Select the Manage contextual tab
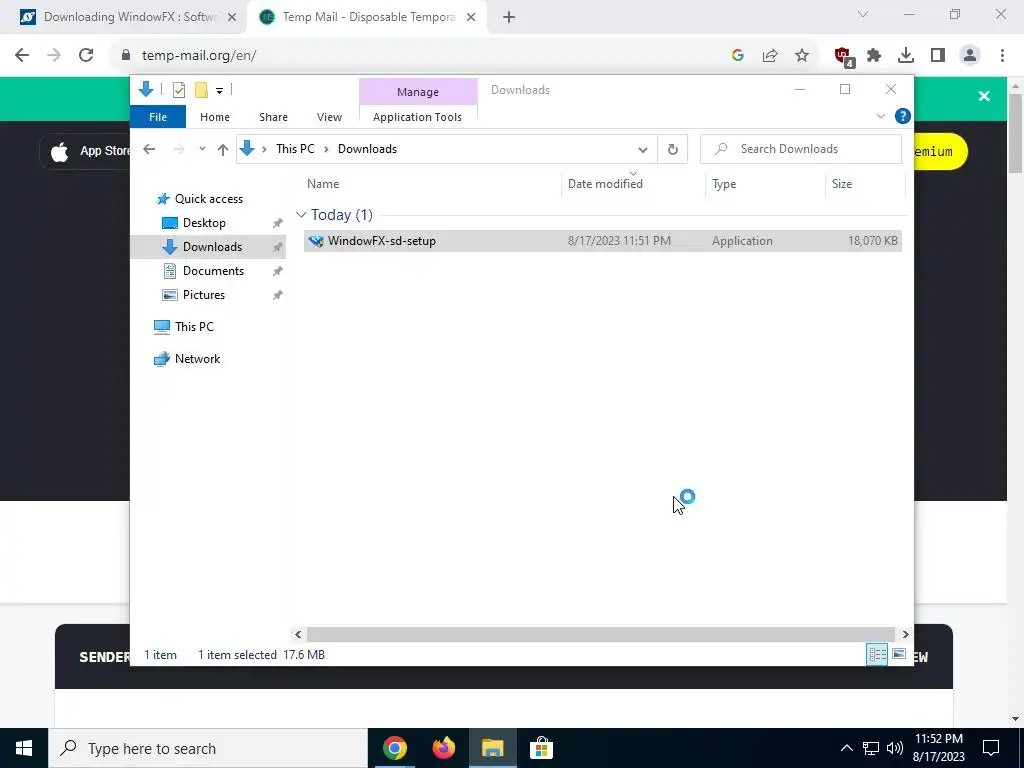This screenshot has width=1024, height=768. 418,92
